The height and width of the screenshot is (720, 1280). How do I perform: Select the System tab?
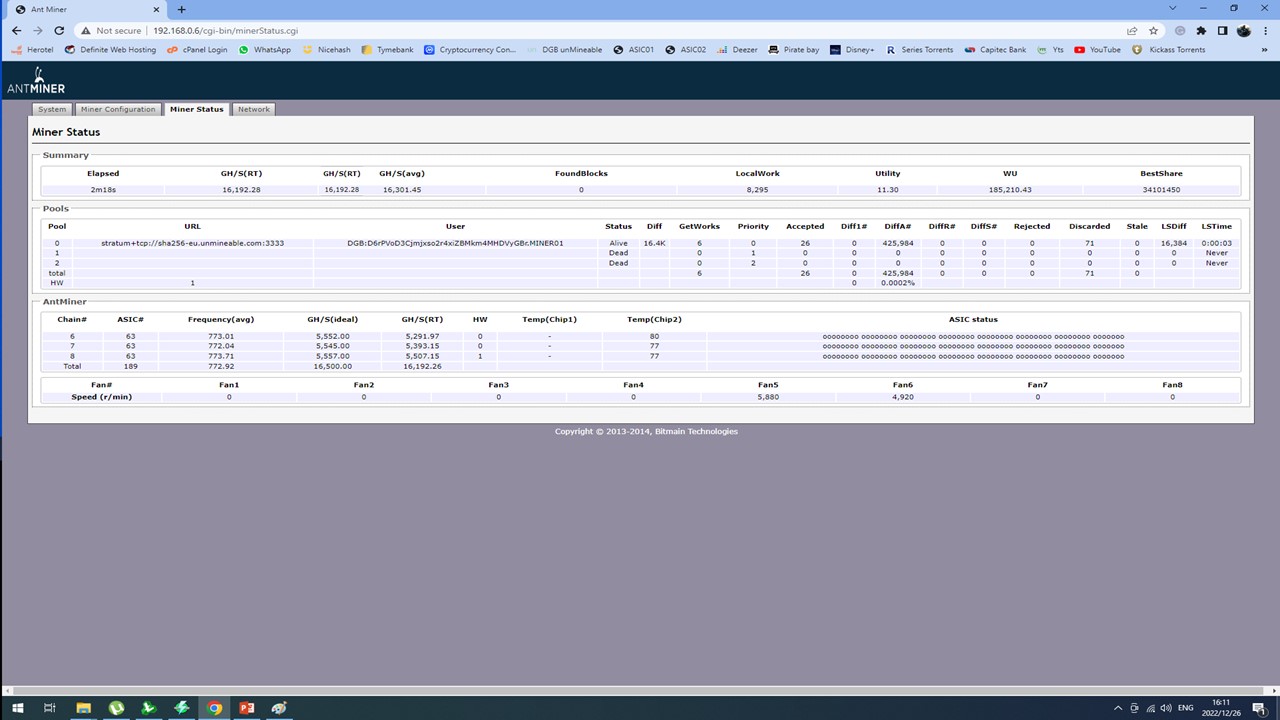pyautogui.click(x=52, y=109)
